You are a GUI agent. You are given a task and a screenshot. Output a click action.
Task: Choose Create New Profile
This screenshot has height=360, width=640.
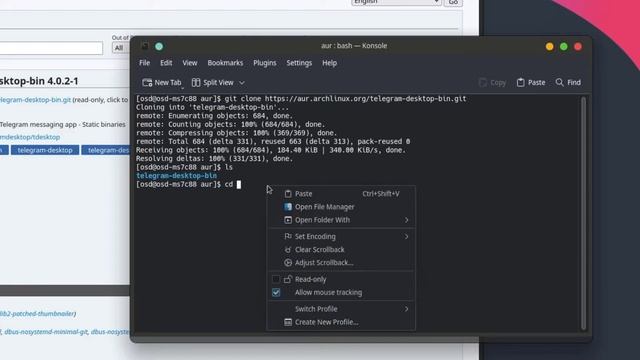(341, 322)
